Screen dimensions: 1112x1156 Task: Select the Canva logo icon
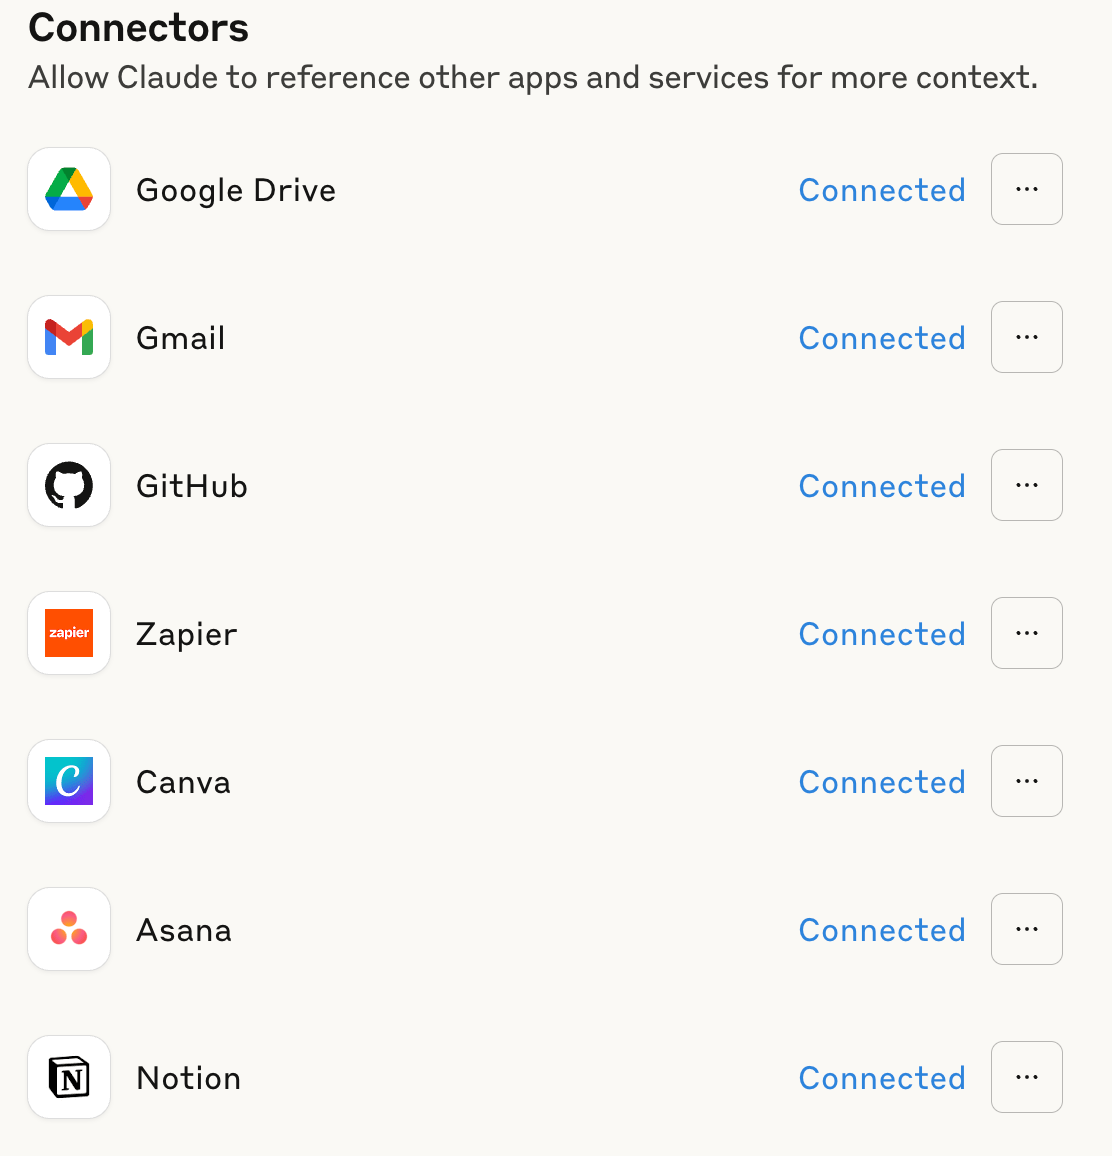(69, 781)
